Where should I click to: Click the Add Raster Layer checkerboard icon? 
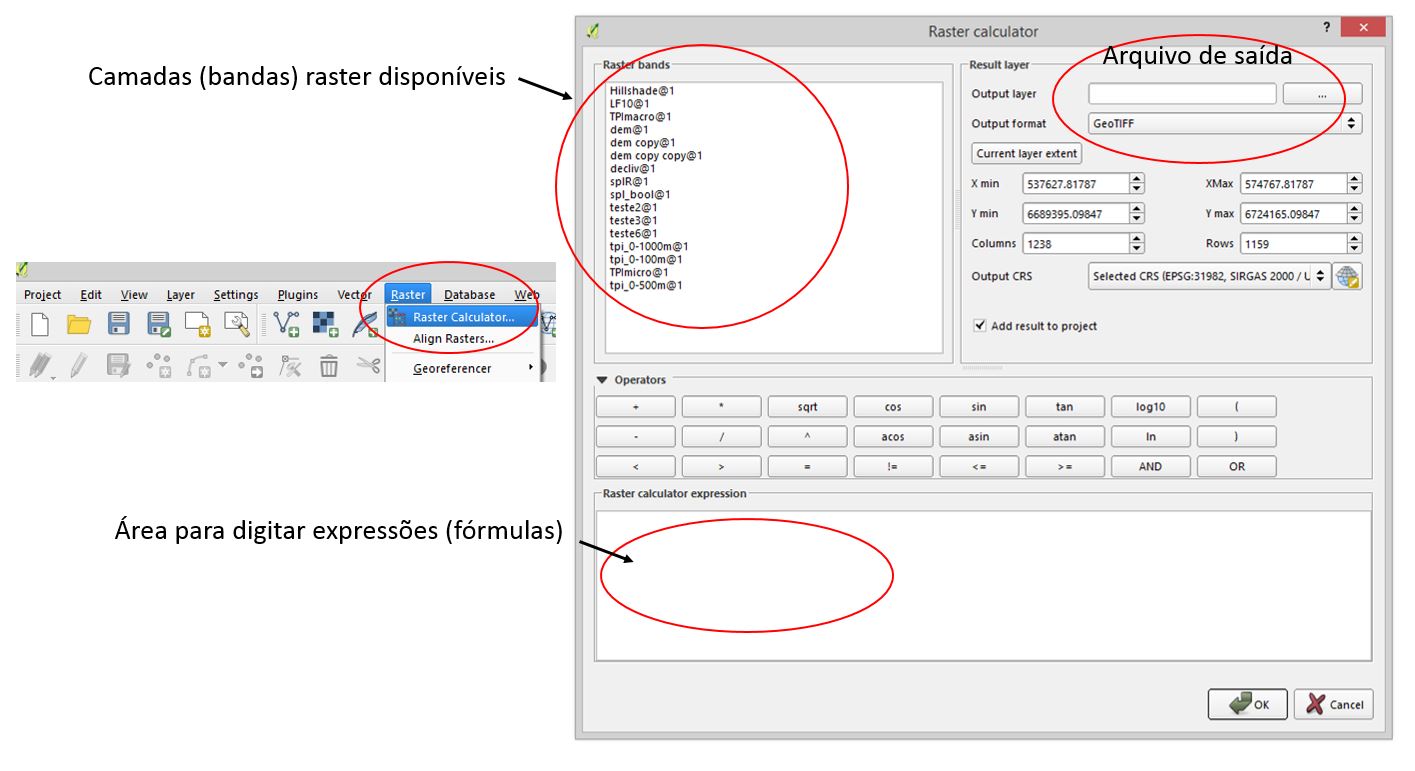pos(325,323)
